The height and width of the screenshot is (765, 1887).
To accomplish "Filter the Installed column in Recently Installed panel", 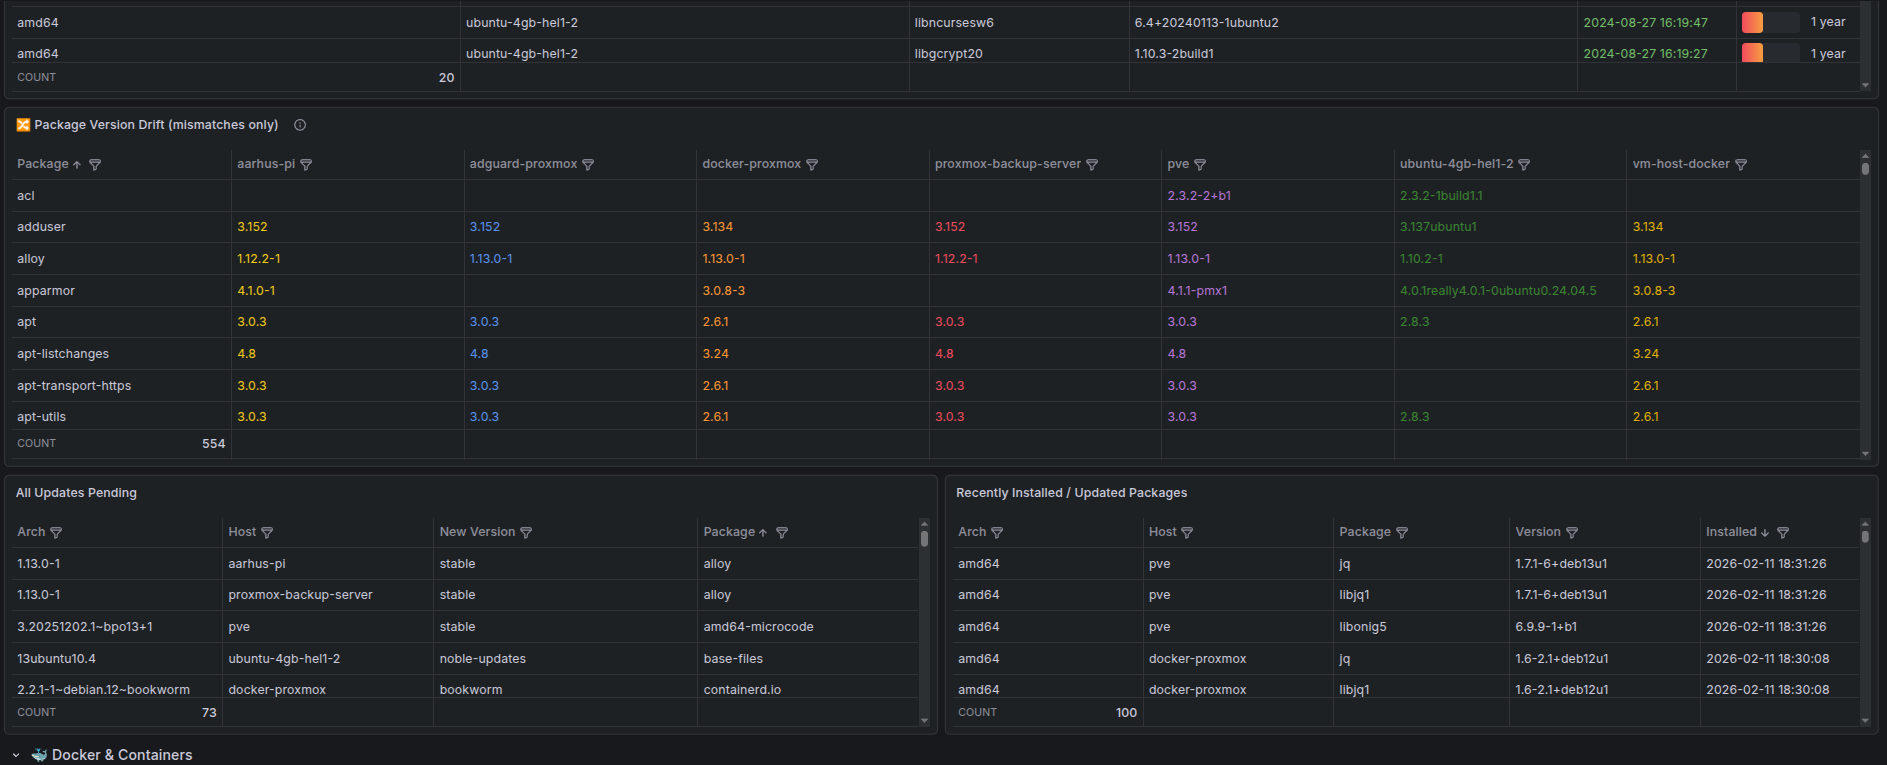I will (x=1783, y=533).
